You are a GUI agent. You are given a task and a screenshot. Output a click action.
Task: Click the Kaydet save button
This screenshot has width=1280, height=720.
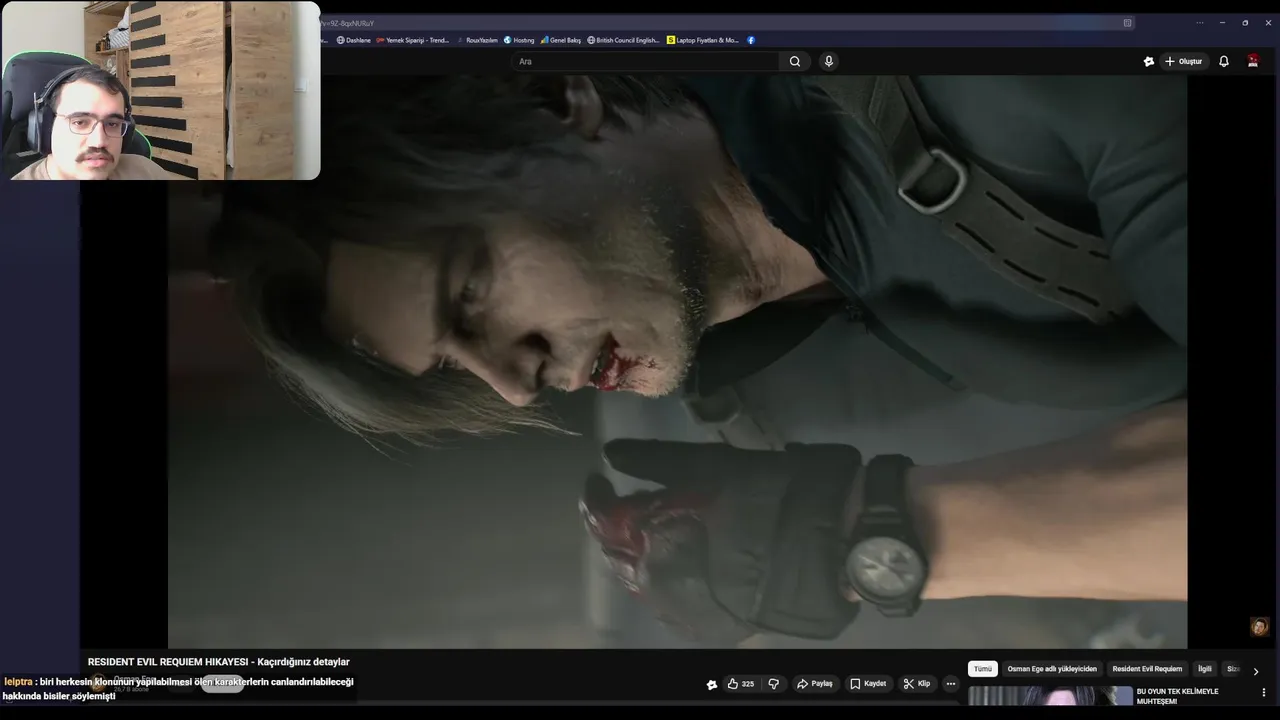click(x=868, y=684)
